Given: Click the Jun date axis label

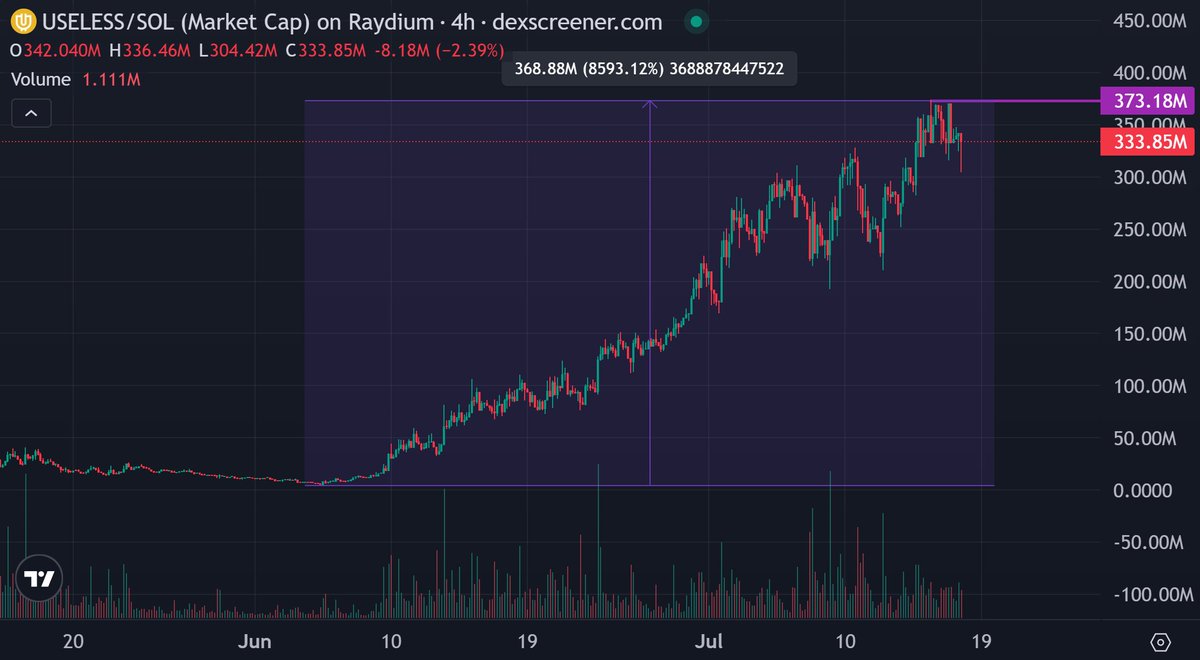Looking at the screenshot, I should click(x=256, y=640).
